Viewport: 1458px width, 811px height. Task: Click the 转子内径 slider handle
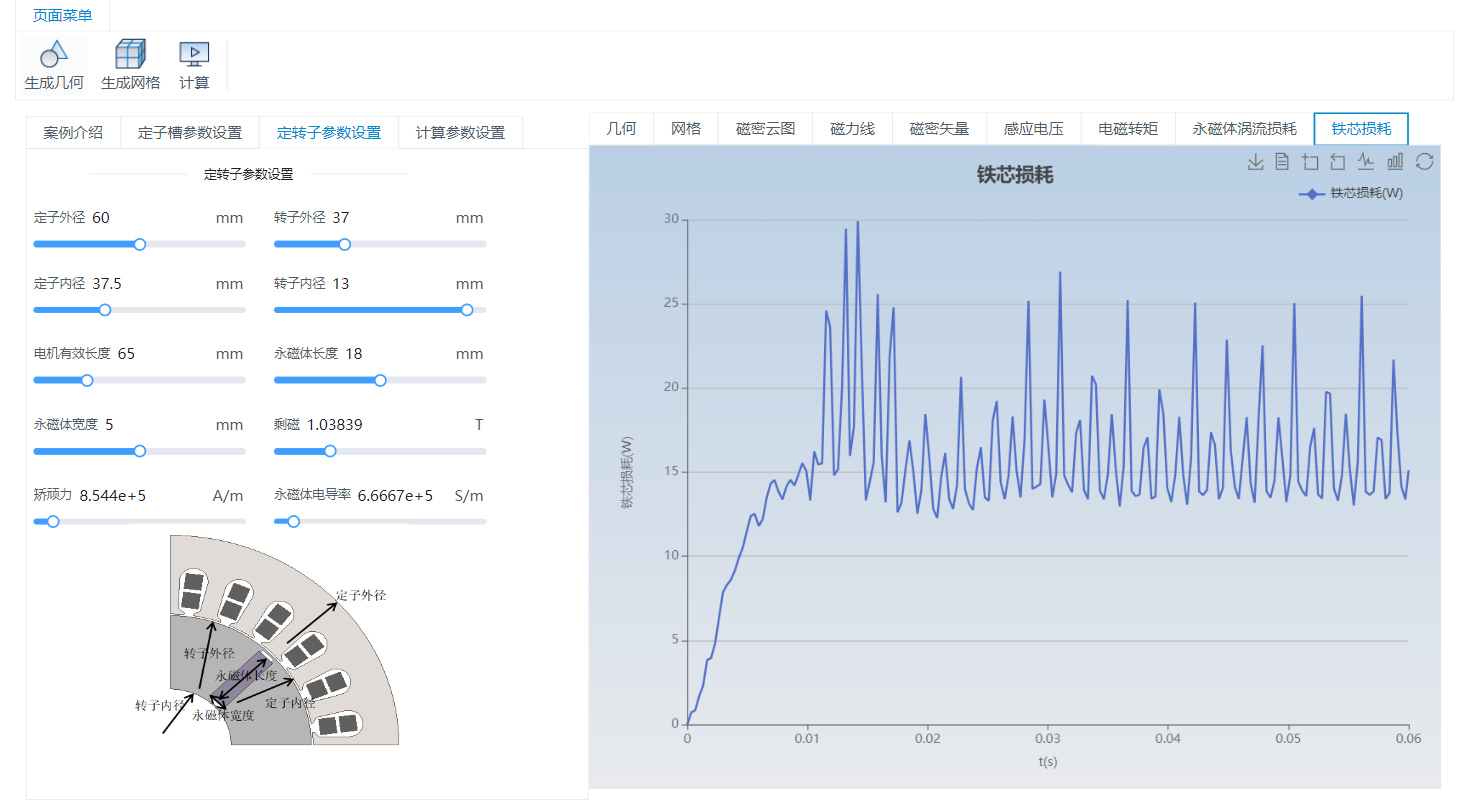coord(467,310)
